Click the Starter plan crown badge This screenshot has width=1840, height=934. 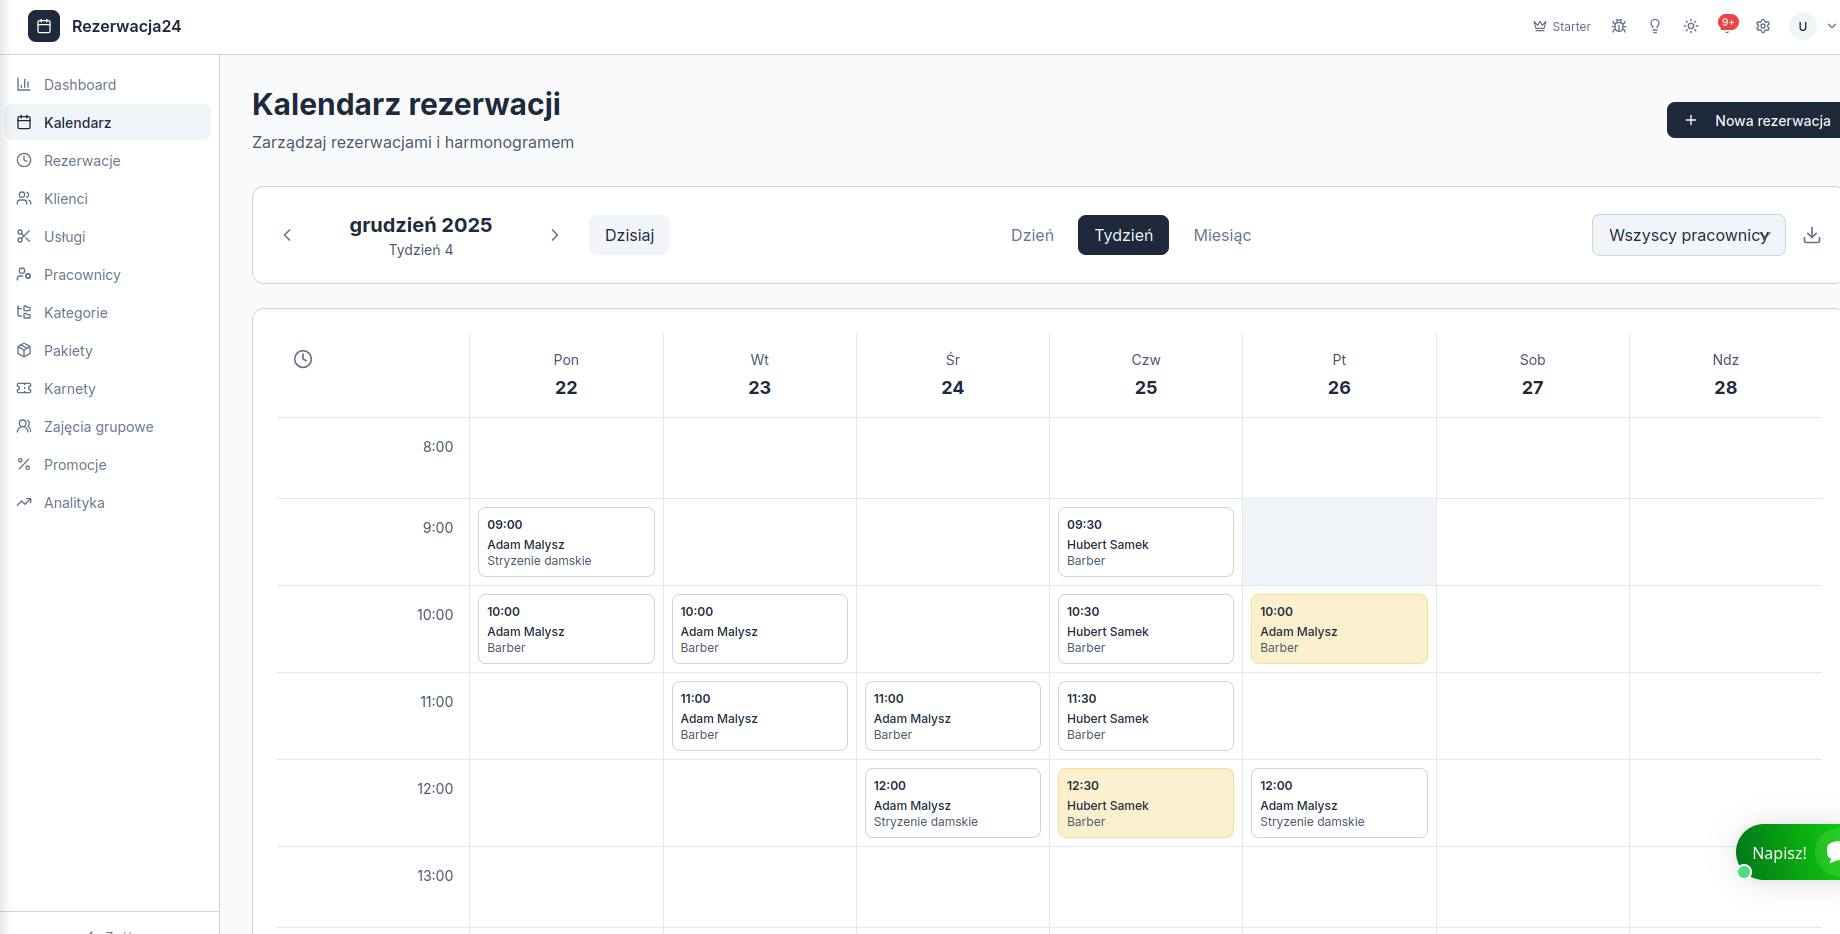point(1562,26)
